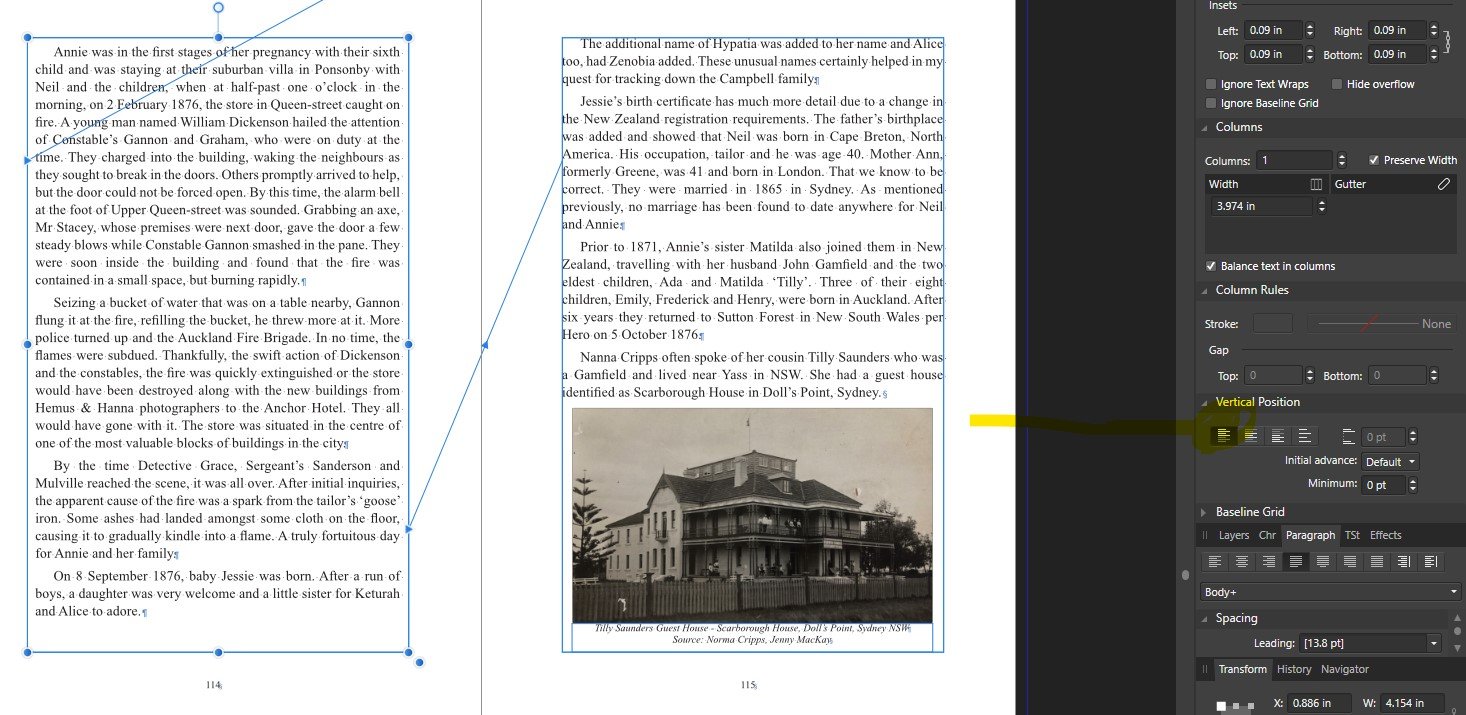
Task: Click the Layers panel group grip handle
Action: [x=1205, y=535]
